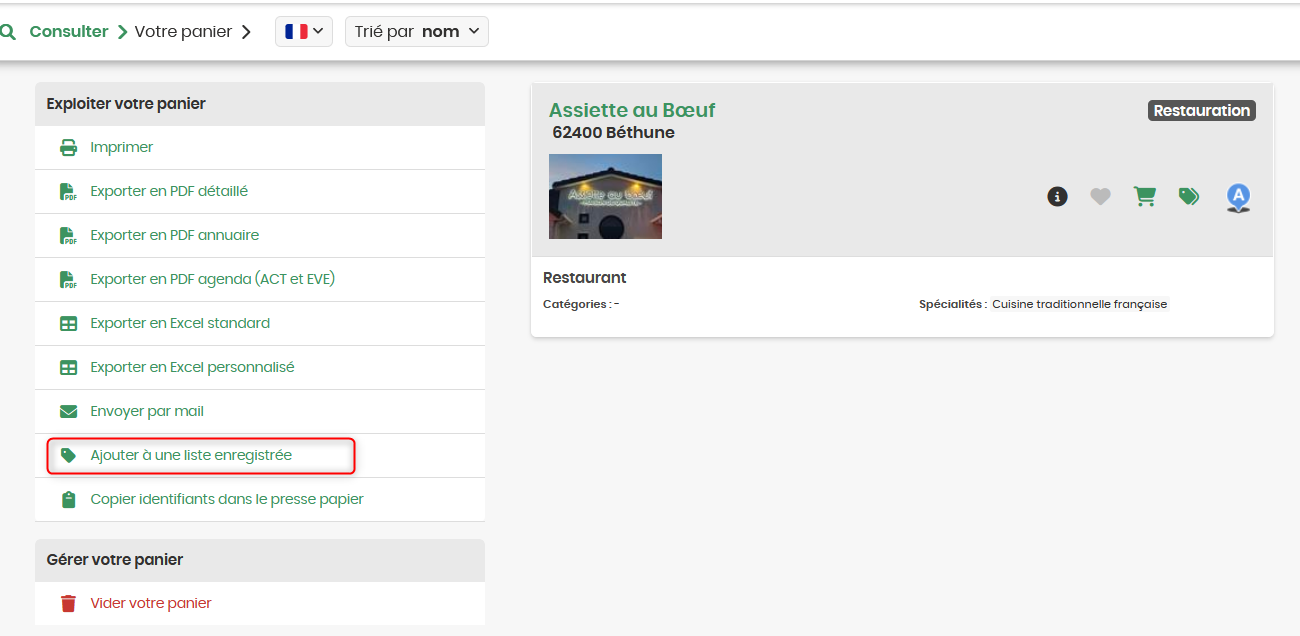1300x636 pixels.
Task: Open the Trié par nom dropdown
Action: [x=417, y=31]
